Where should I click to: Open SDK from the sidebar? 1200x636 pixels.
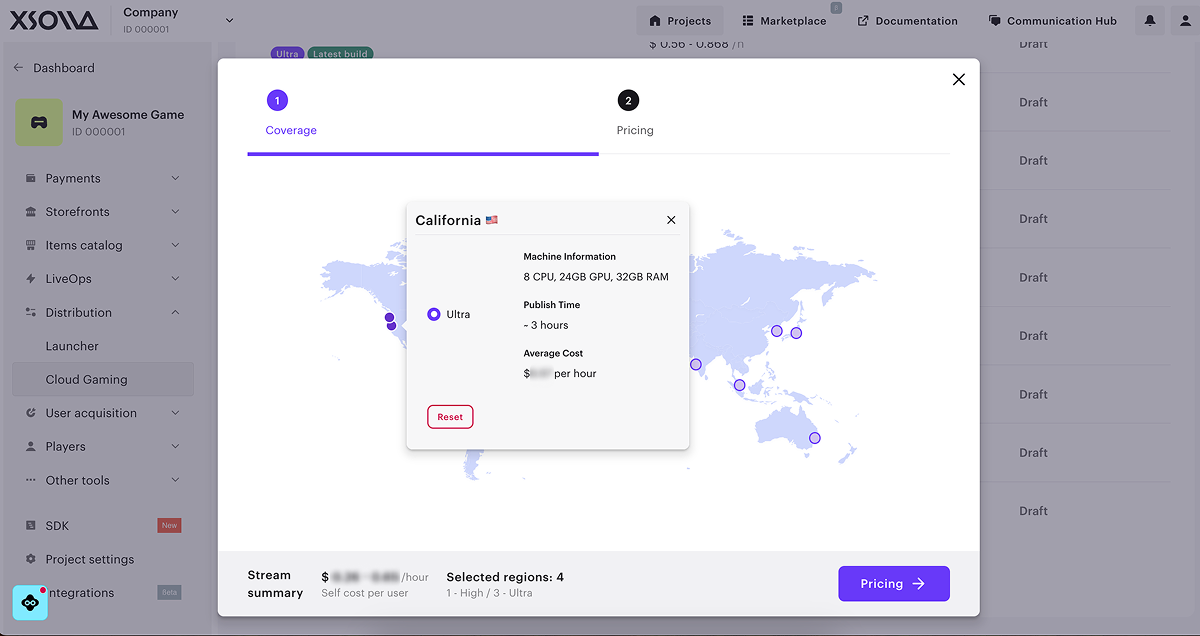pos(57,526)
